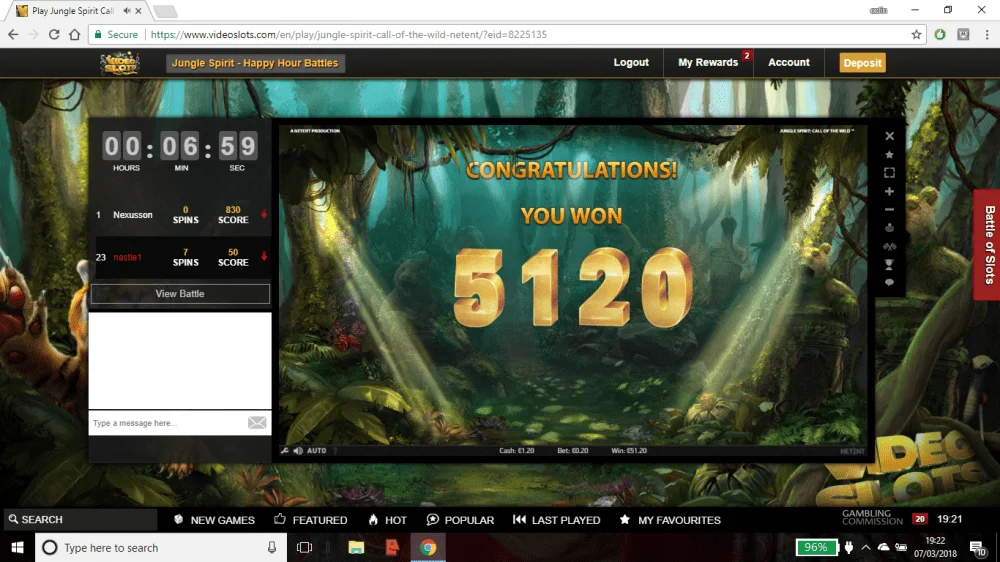
Task: Open MY FAVOURITES category
Action: (x=670, y=520)
